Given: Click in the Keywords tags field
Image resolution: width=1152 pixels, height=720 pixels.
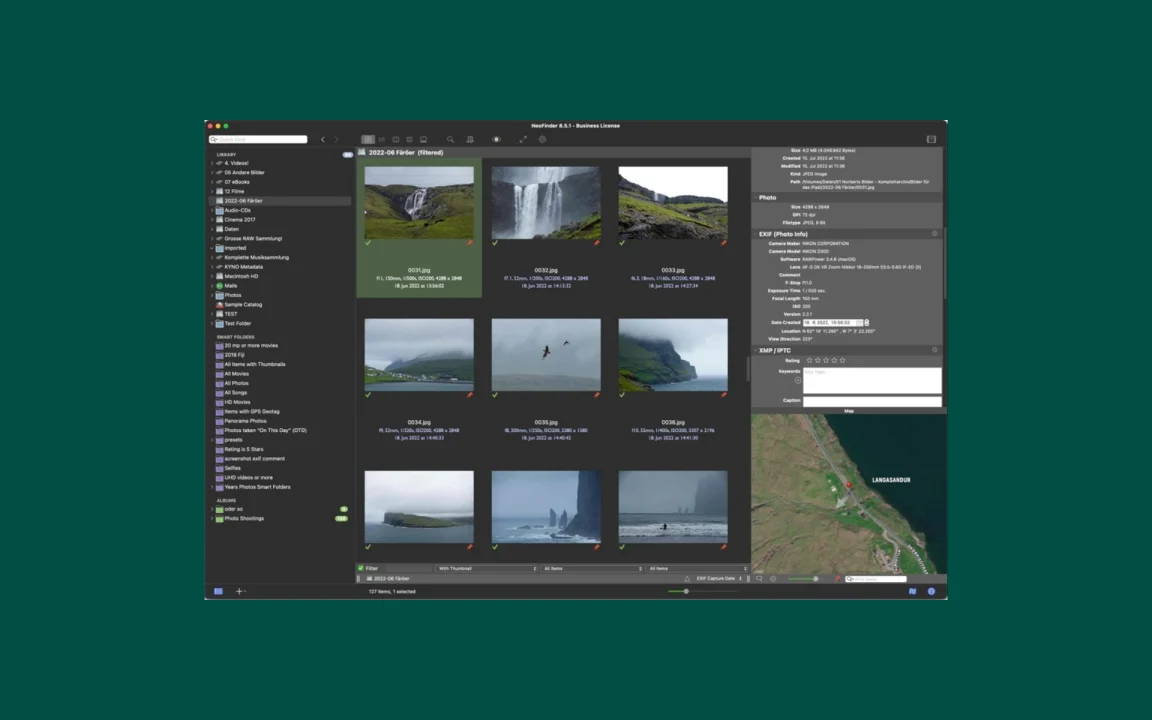Looking at the screenshot, I should pyautogui.click(x=872, y=381).
